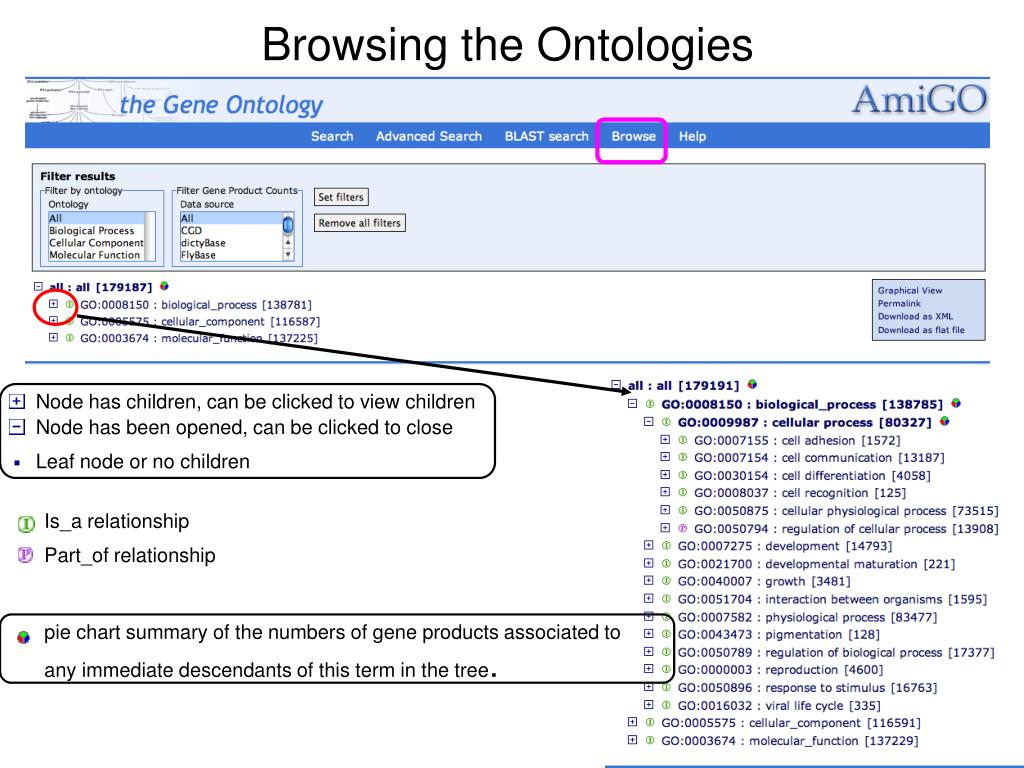Expand cell differentiation [4058] node
The height and width of the screenshot is (768, 1024).
(x=665, y=475)
